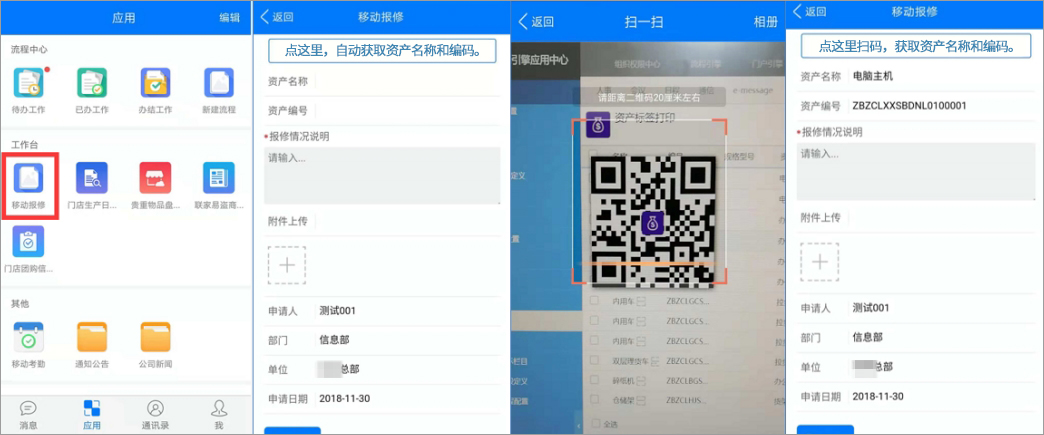Check the 双层理货车 row checkbox
Viewport: 1044px width, 435px height.
(x=595, y=360)
